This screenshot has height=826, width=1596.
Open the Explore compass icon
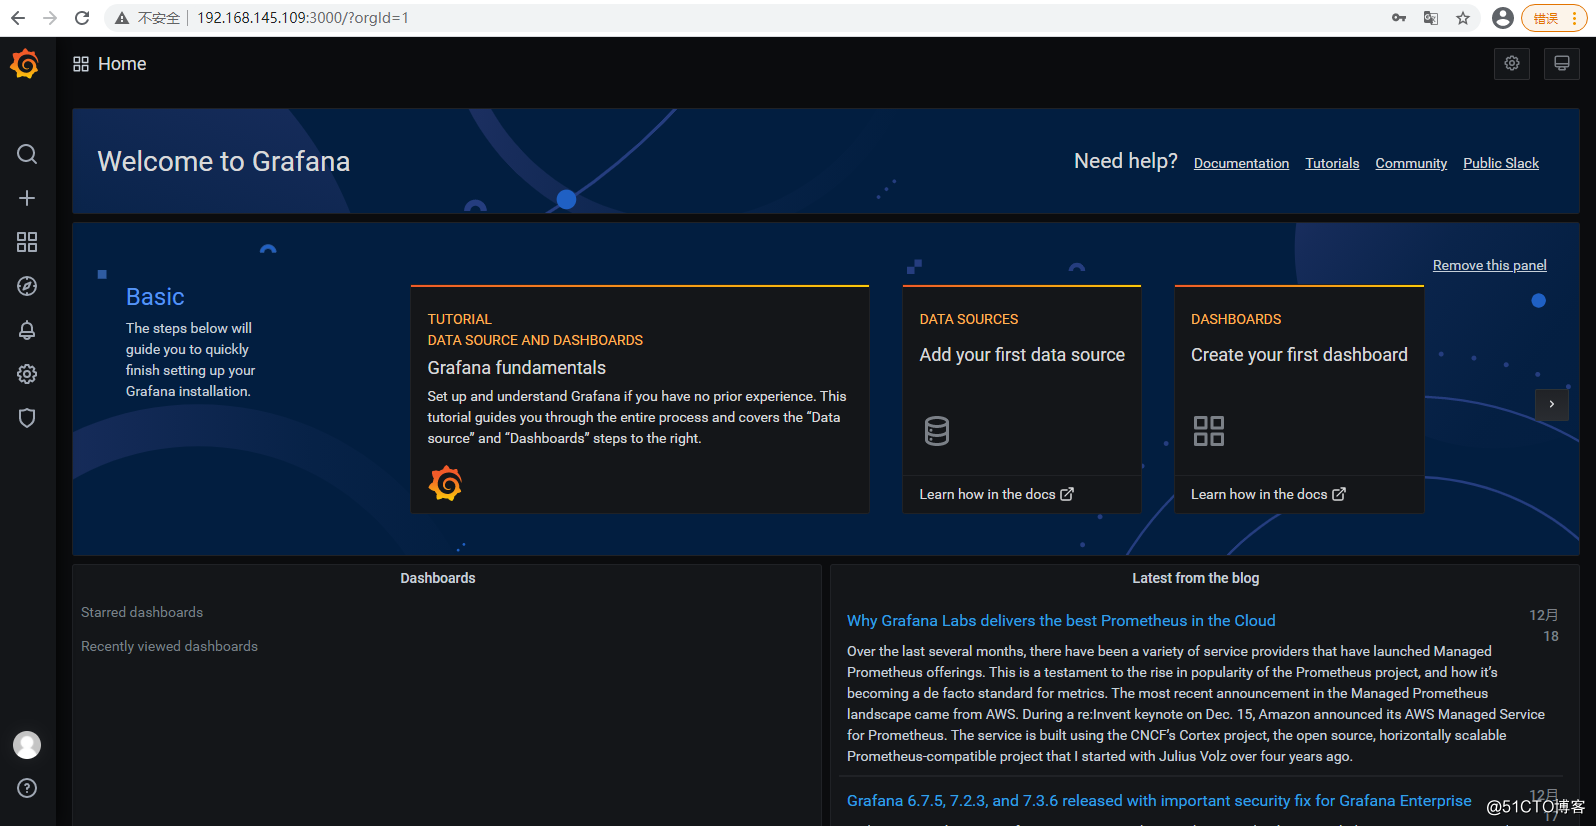point(27,286)
